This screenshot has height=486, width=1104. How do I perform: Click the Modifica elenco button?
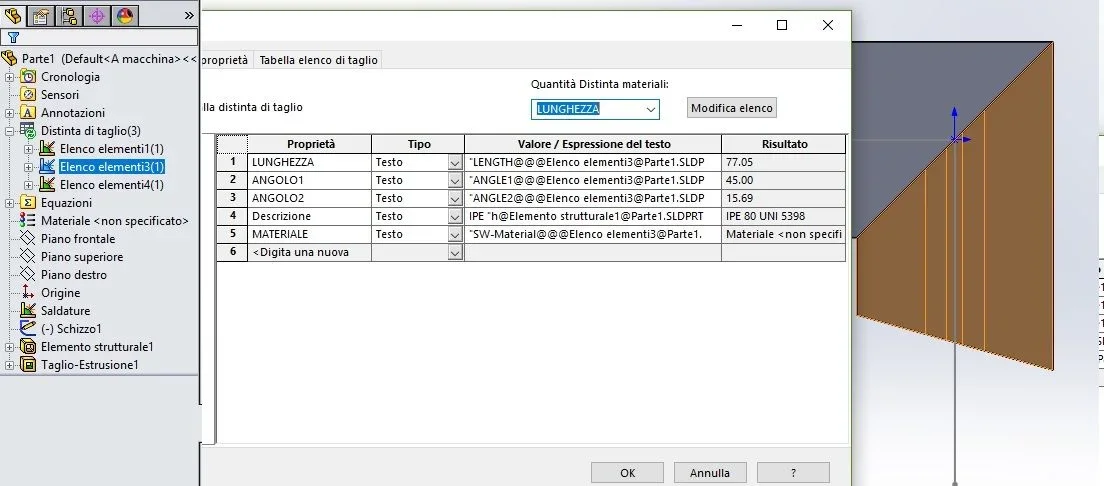[732, 108]
